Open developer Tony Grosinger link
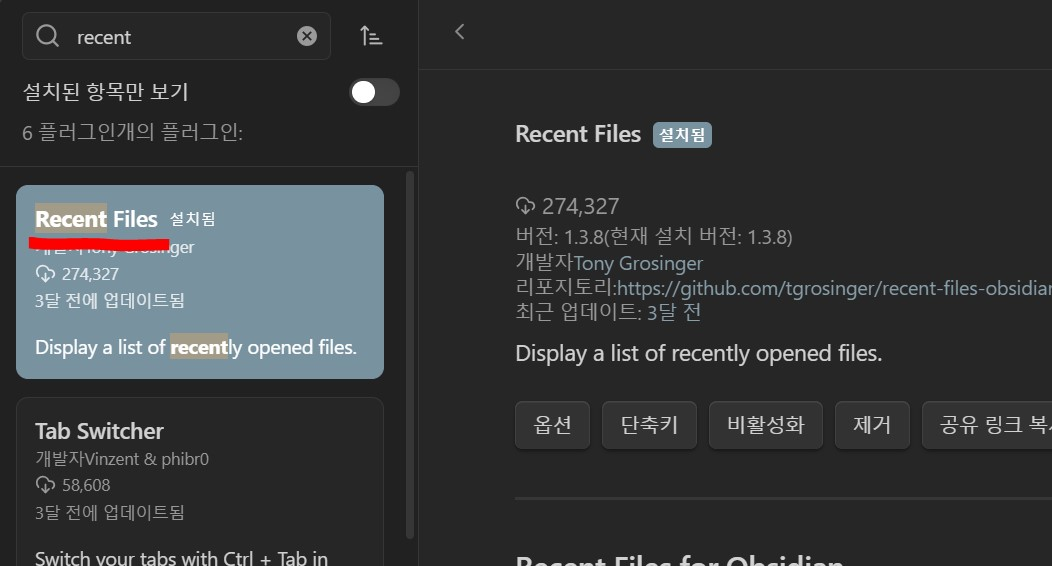The height and width of the screenshot is (566, 1052). (638, 264)
